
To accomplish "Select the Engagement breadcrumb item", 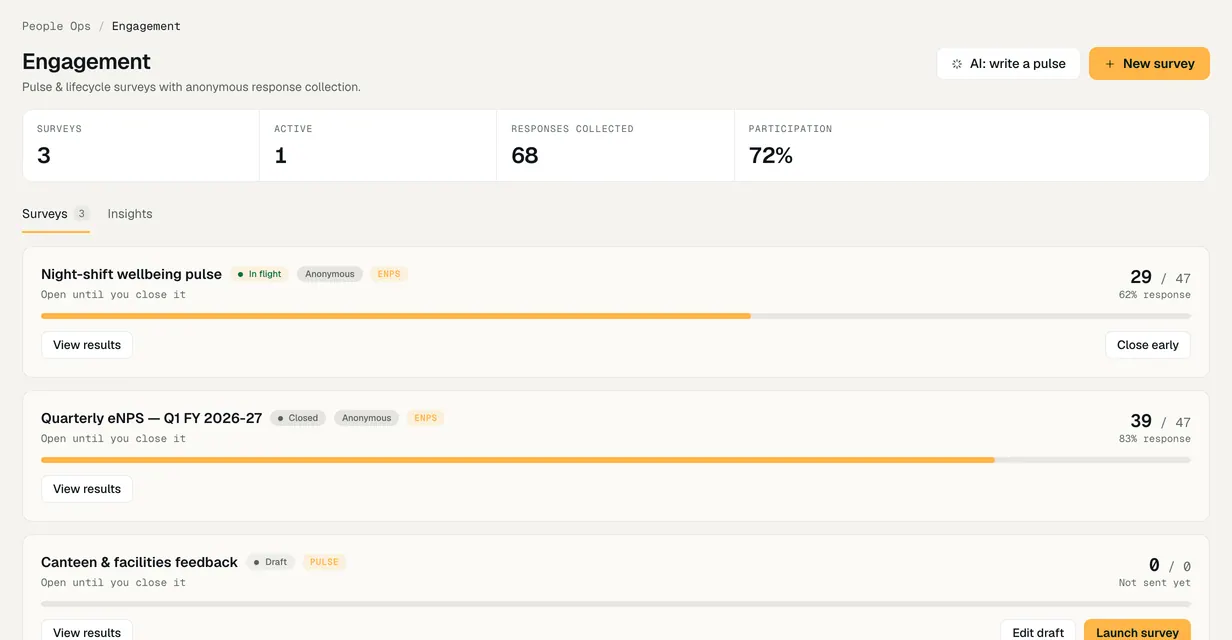I will (146, 26).
